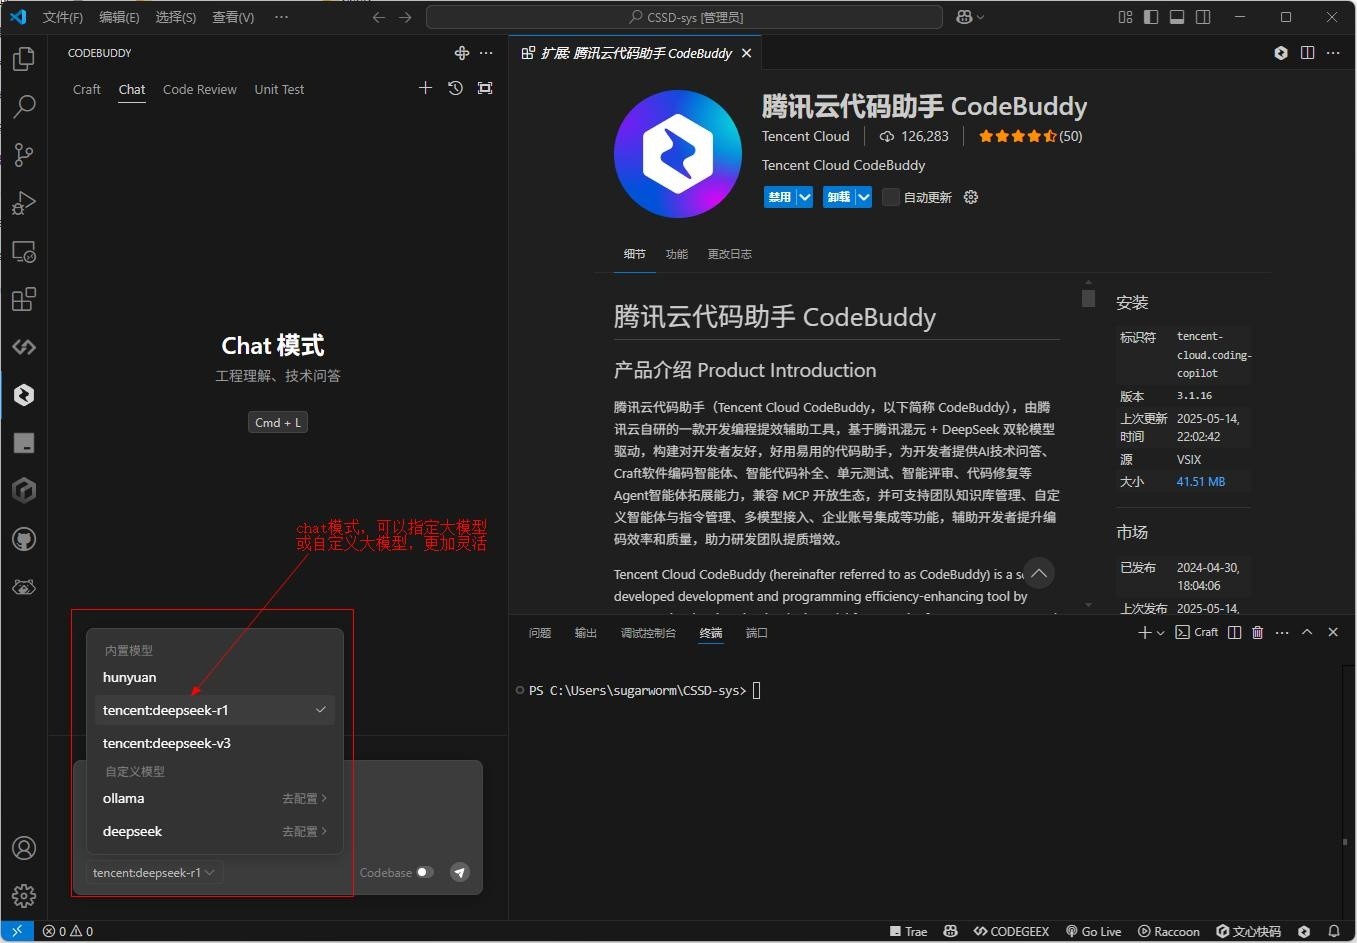Click 41.51 MB size link
Screen dimensions: 1357x943
point(1201,481)
